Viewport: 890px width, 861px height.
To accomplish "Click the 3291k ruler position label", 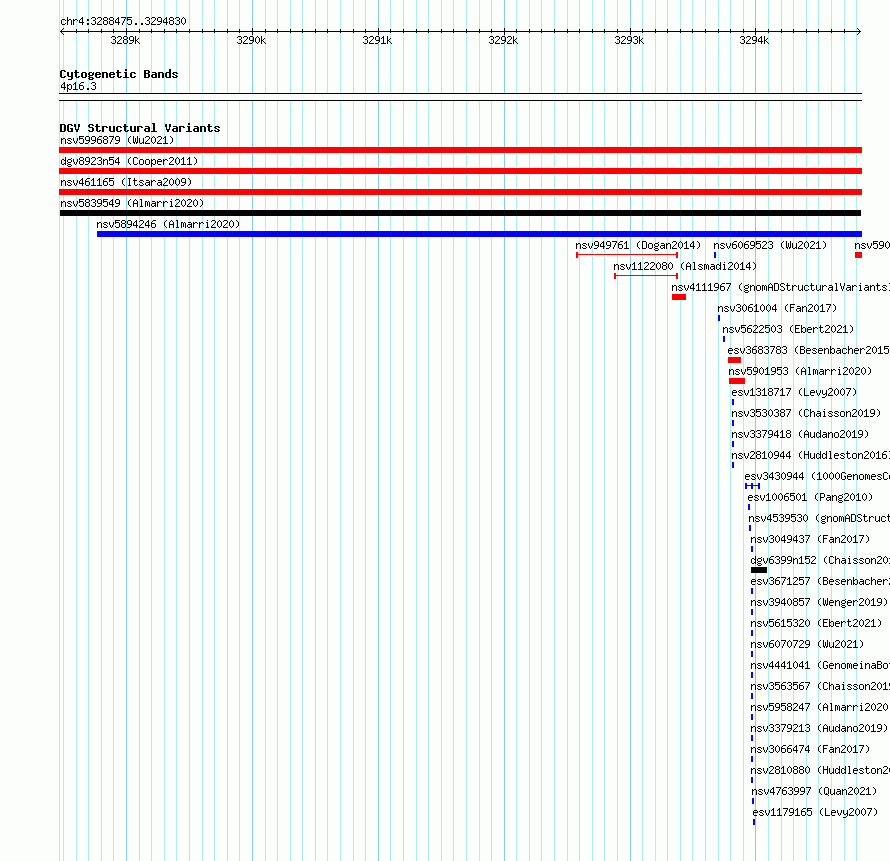I will [x=377, y=40].
